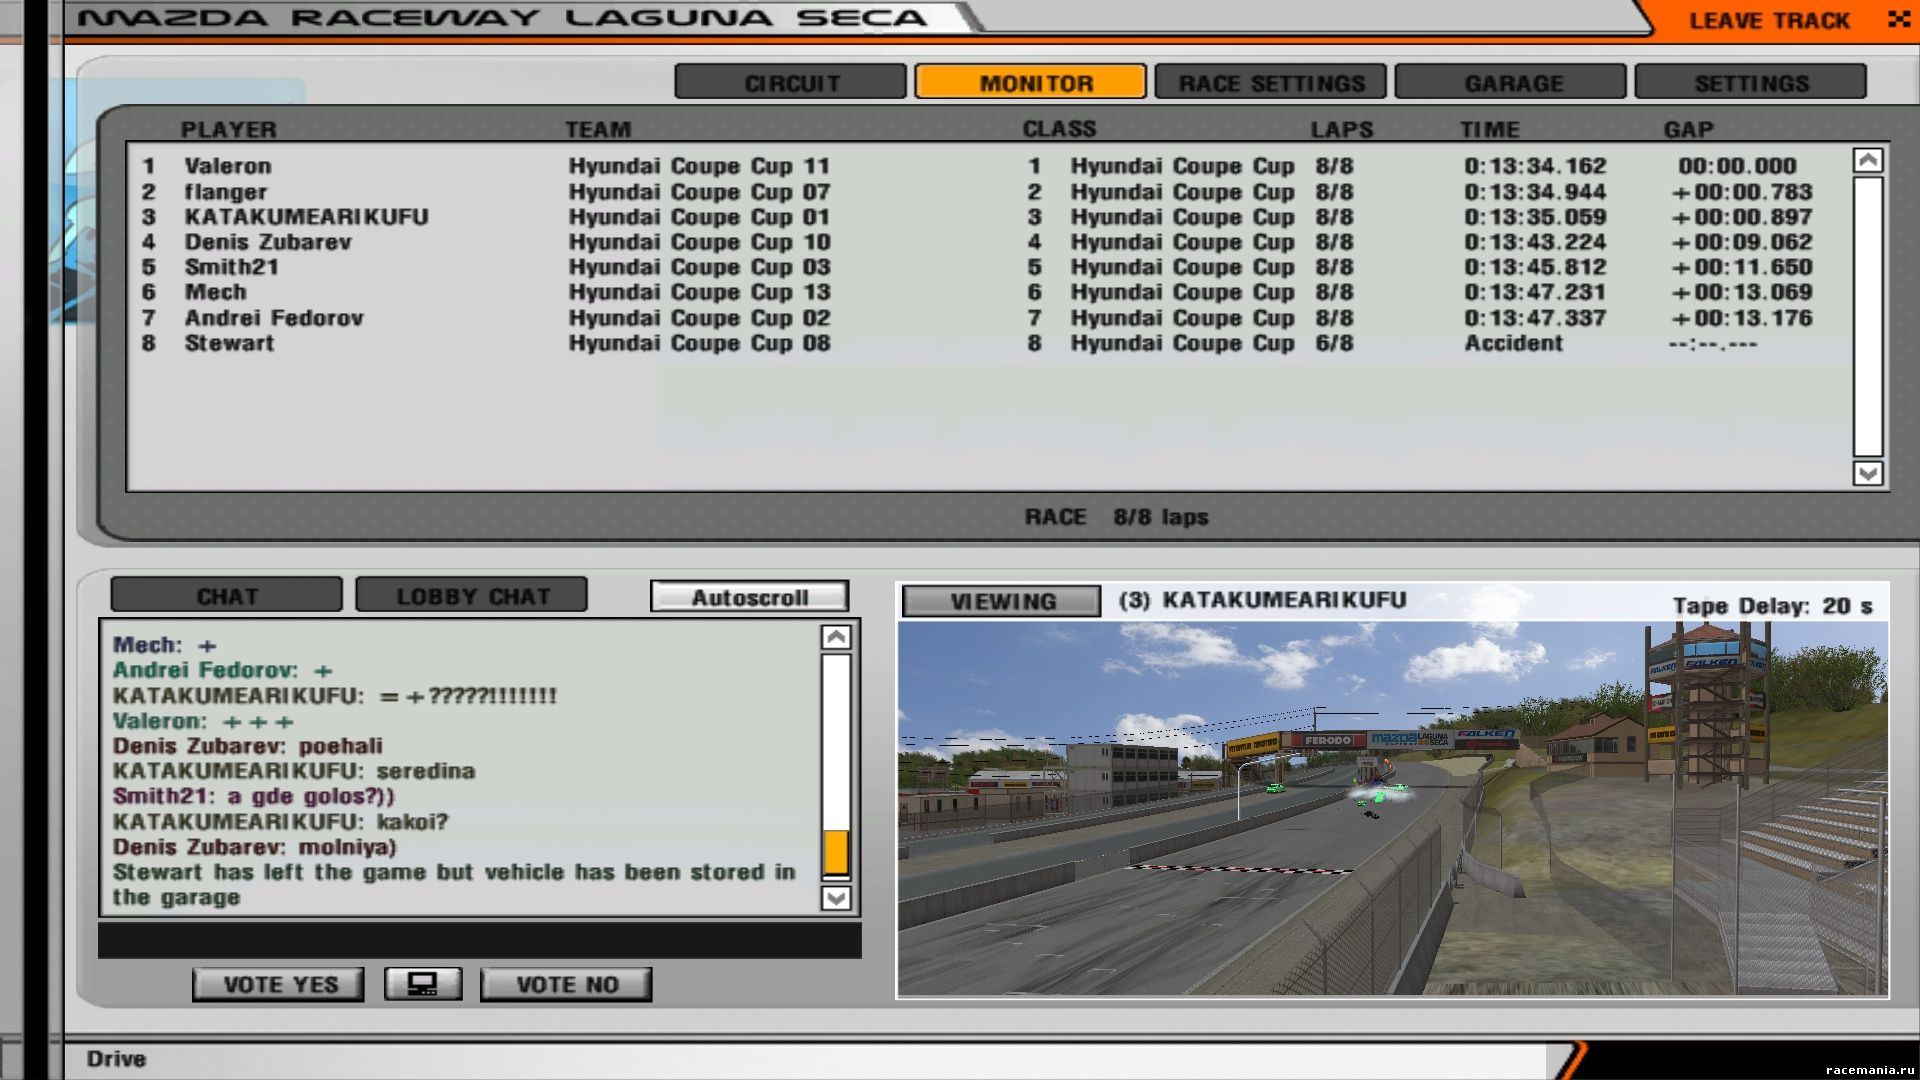Click the (3) KATAKUMEARIKUFU viewing label
The width and height of the screenshot is (1920, 1080).
tap(1262, 600)
